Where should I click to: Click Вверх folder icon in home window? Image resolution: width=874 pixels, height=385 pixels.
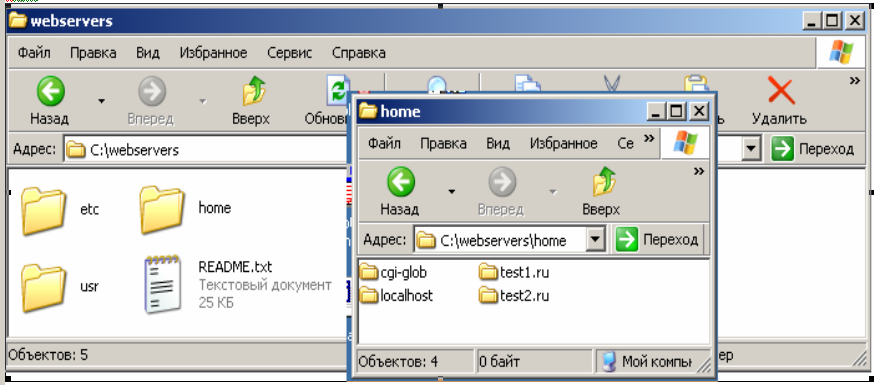coord(603,183)
